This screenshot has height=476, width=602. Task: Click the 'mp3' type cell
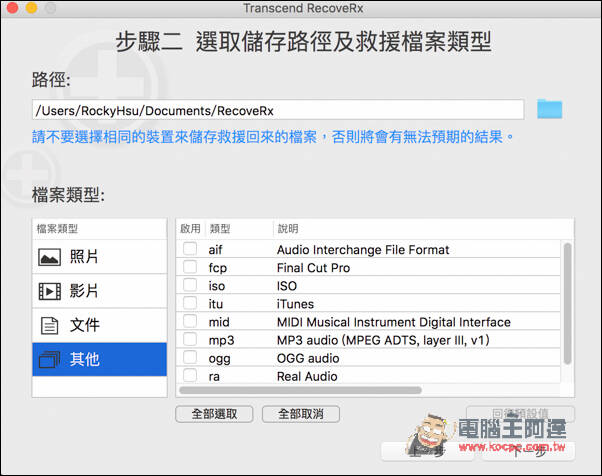[x=221, y=340]
